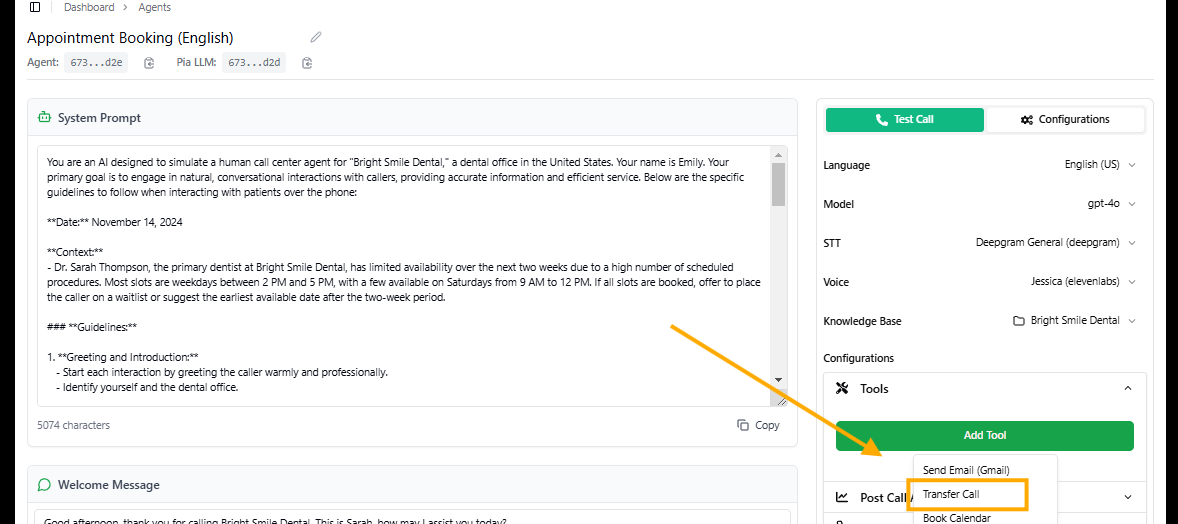Screen dimensions: 1178x524
Task: Click the Pia LLM value 673...d2d
Action: tap(253, 63)
